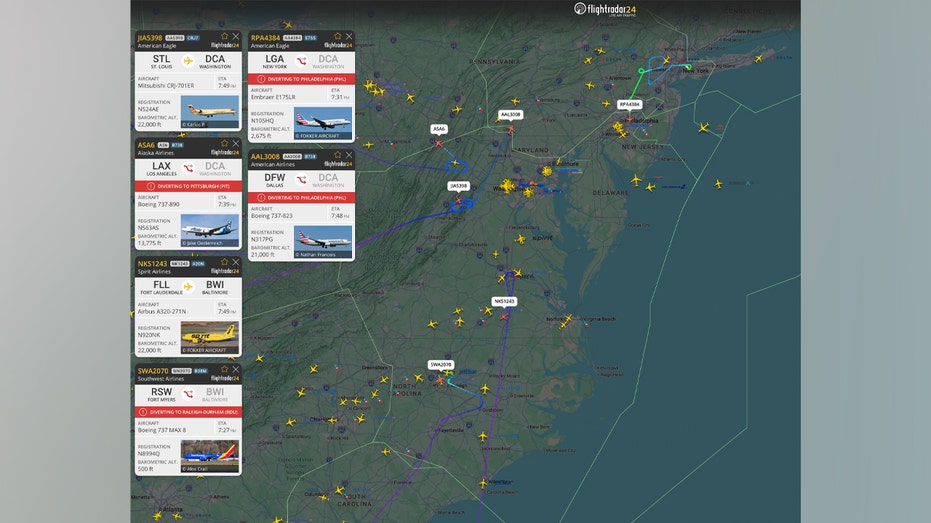This screenshot has width=931, height=523.
Task: Click diverting to Raleigh Durham alert banner
Action: pos(188,410)
